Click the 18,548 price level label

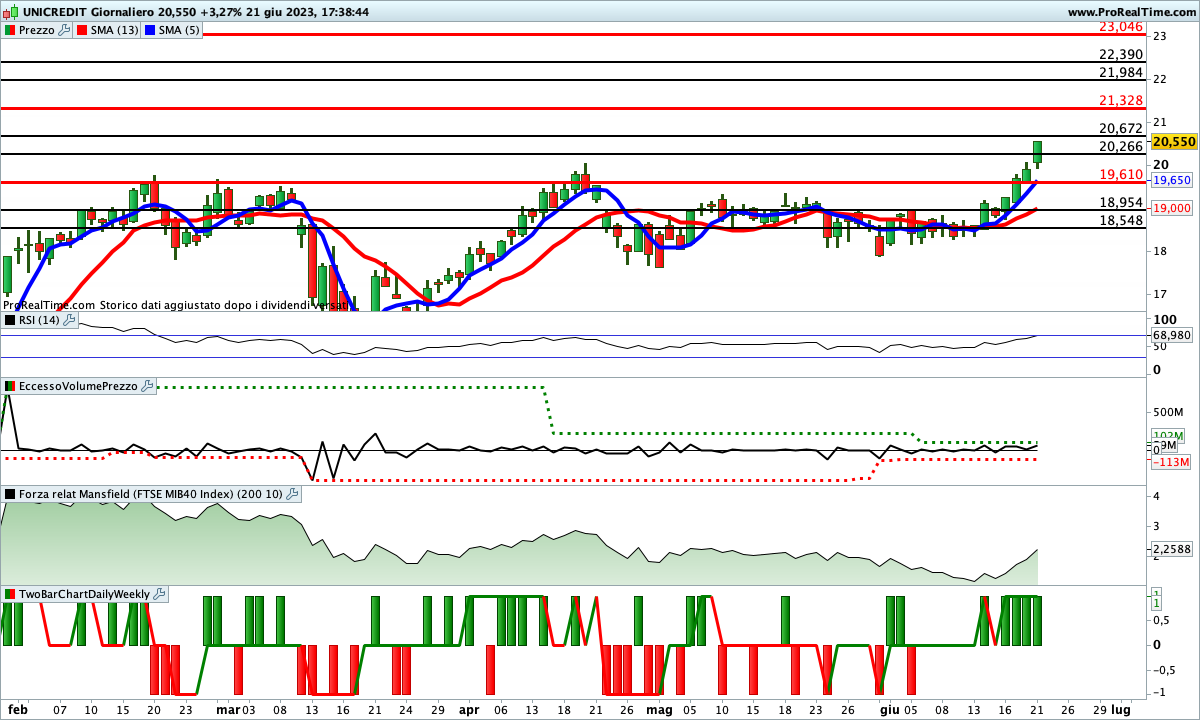coord(1120,221)
